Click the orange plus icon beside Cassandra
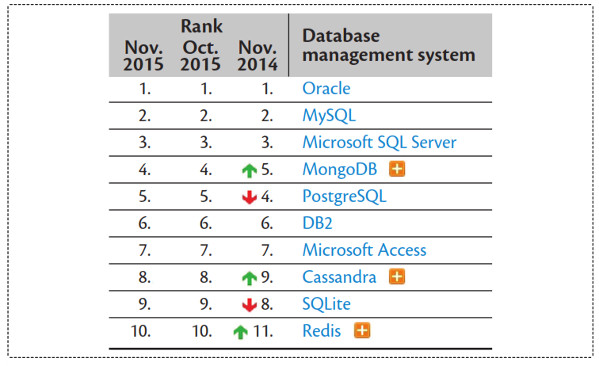 click(x=397, y=277)
